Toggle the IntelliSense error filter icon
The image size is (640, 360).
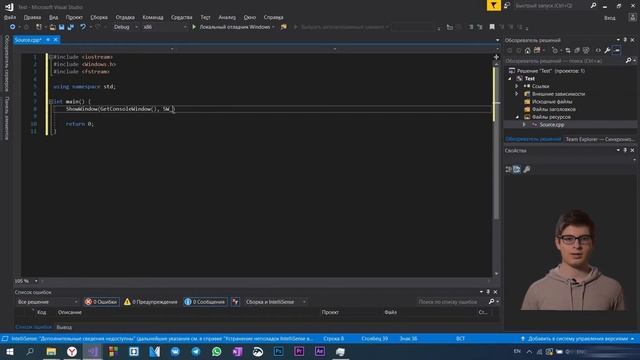click(236, 302)
